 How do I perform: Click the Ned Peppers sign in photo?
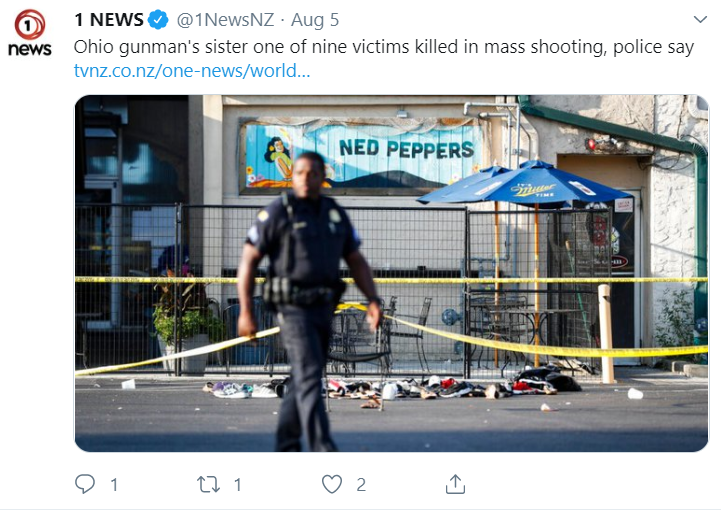click(x=361, y=155)
